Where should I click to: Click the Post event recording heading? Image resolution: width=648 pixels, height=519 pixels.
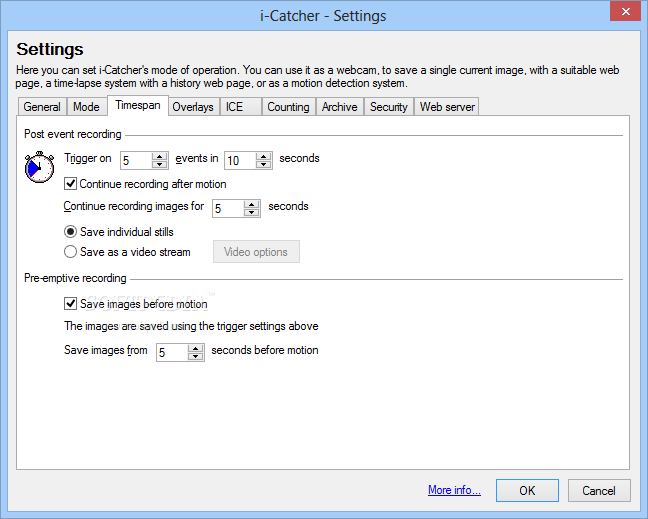click(73, 134)
